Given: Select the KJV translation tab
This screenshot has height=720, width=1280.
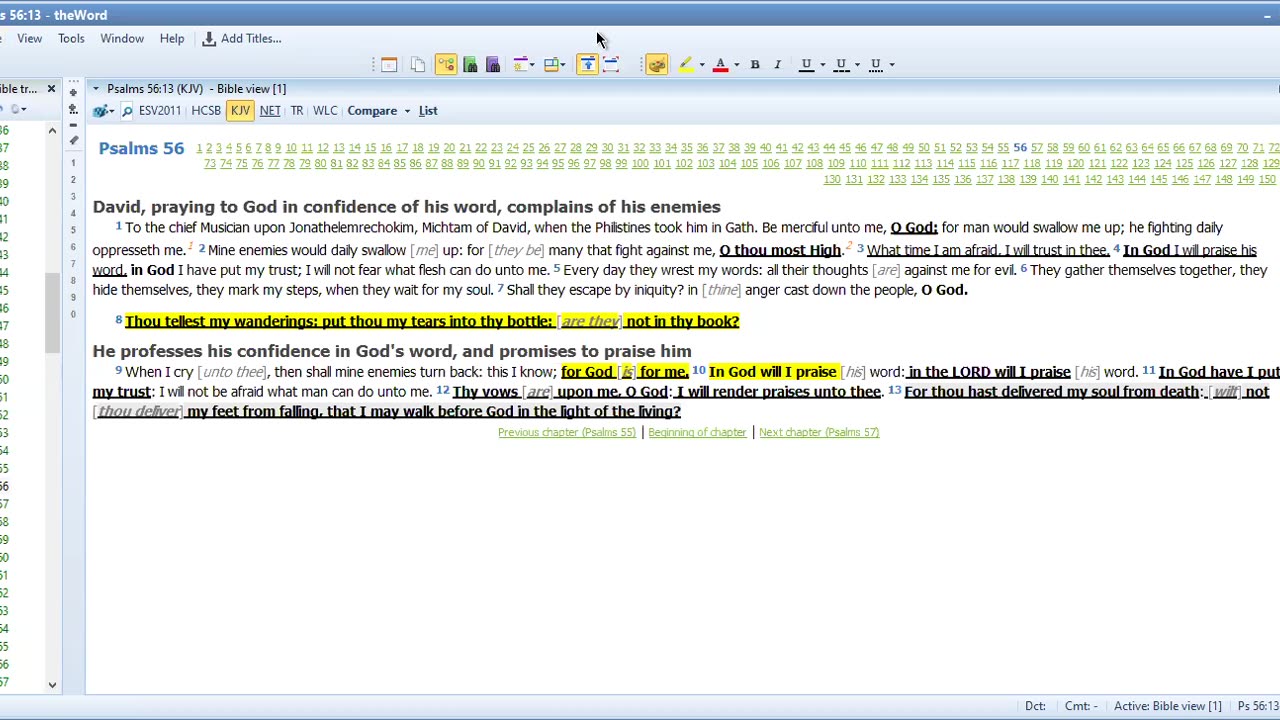Looking at the screenshot, I should click(x=240, y=111).
